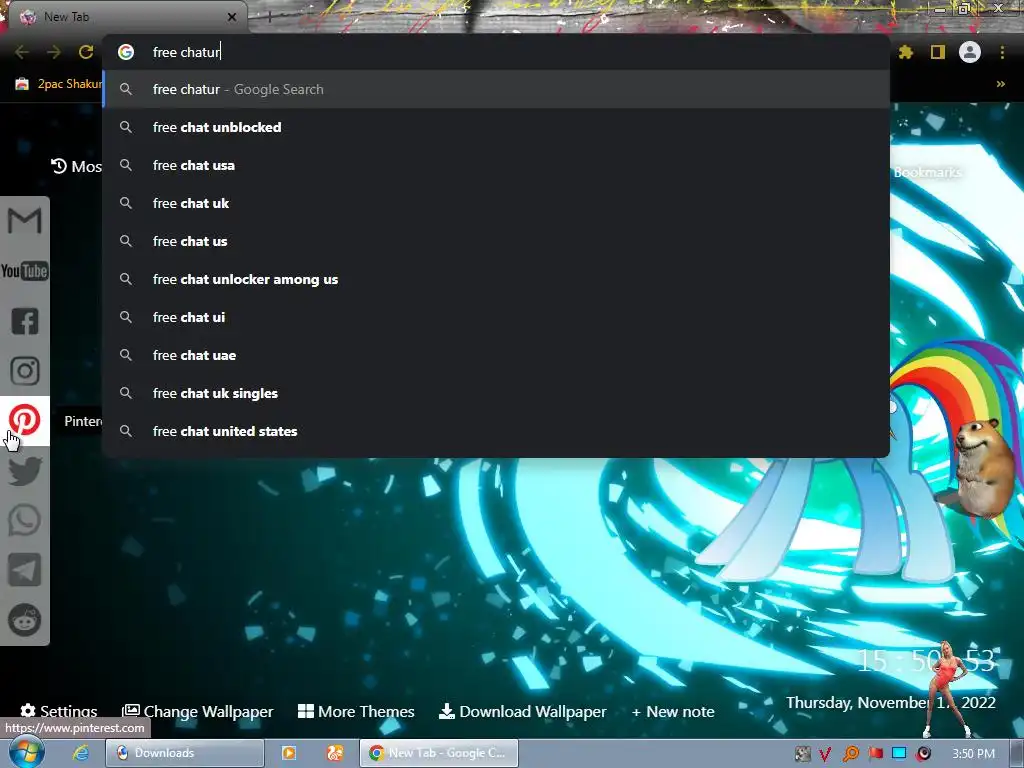Open the red flag Action Center tray icon
Screen dimensions: 1024x768
(875, 754)
